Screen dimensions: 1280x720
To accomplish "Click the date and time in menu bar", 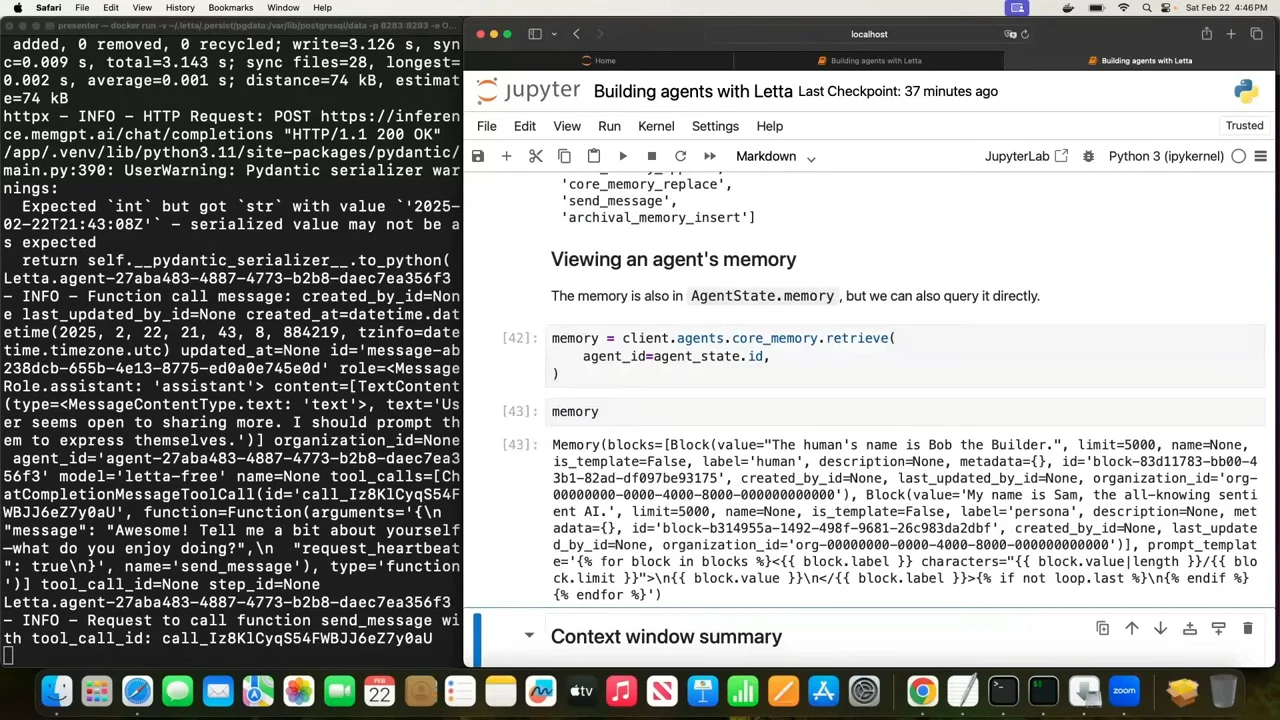I will tap(1226, 8).
